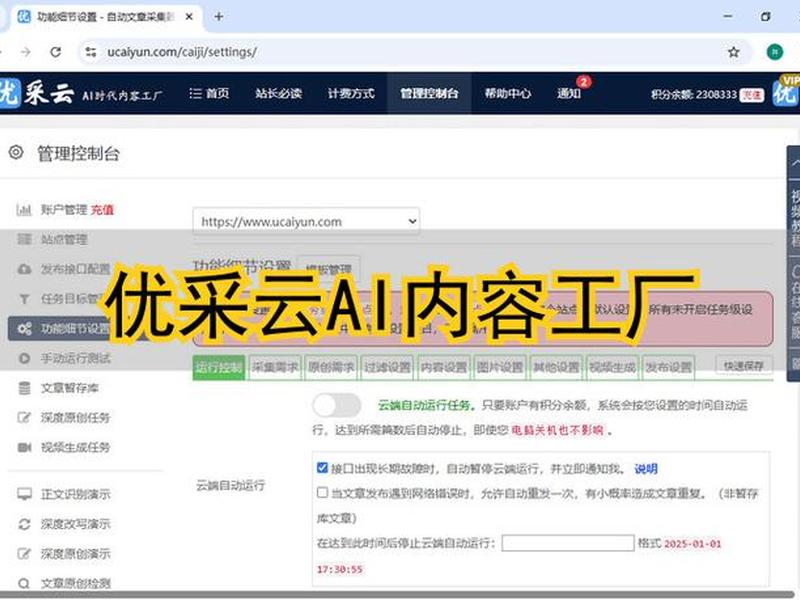Viewport: 800px width, 600px height.
Task: Switch to the 过滤设置 tab
Action: 387,367
